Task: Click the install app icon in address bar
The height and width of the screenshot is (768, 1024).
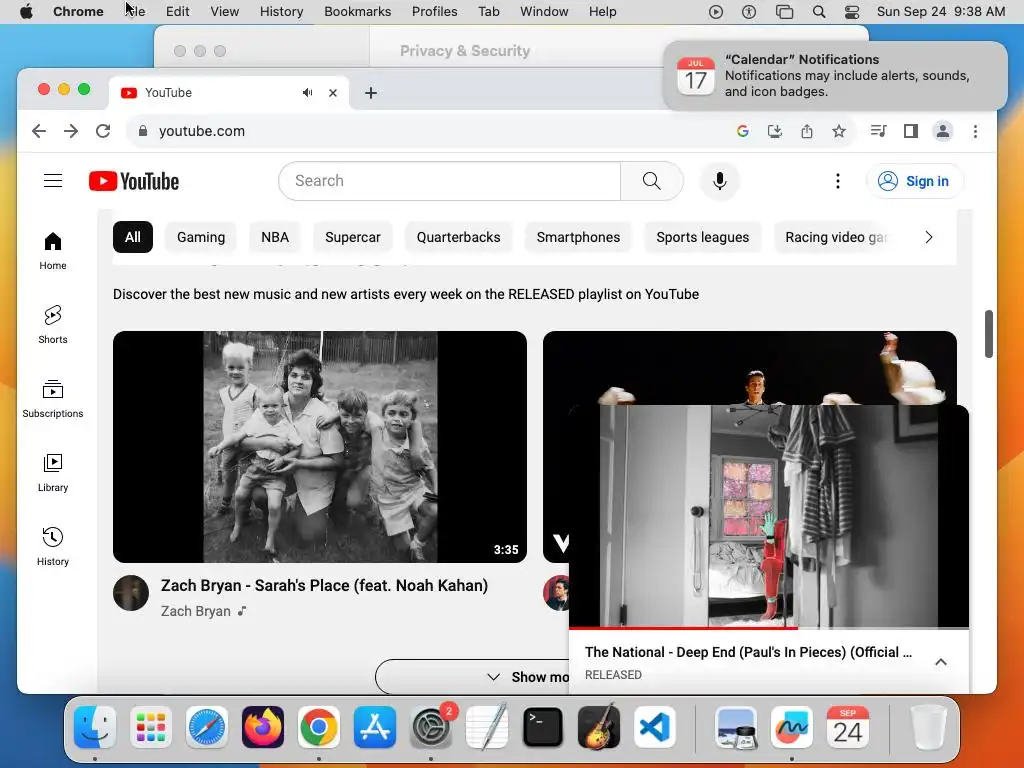Action: tap(775, 131)
